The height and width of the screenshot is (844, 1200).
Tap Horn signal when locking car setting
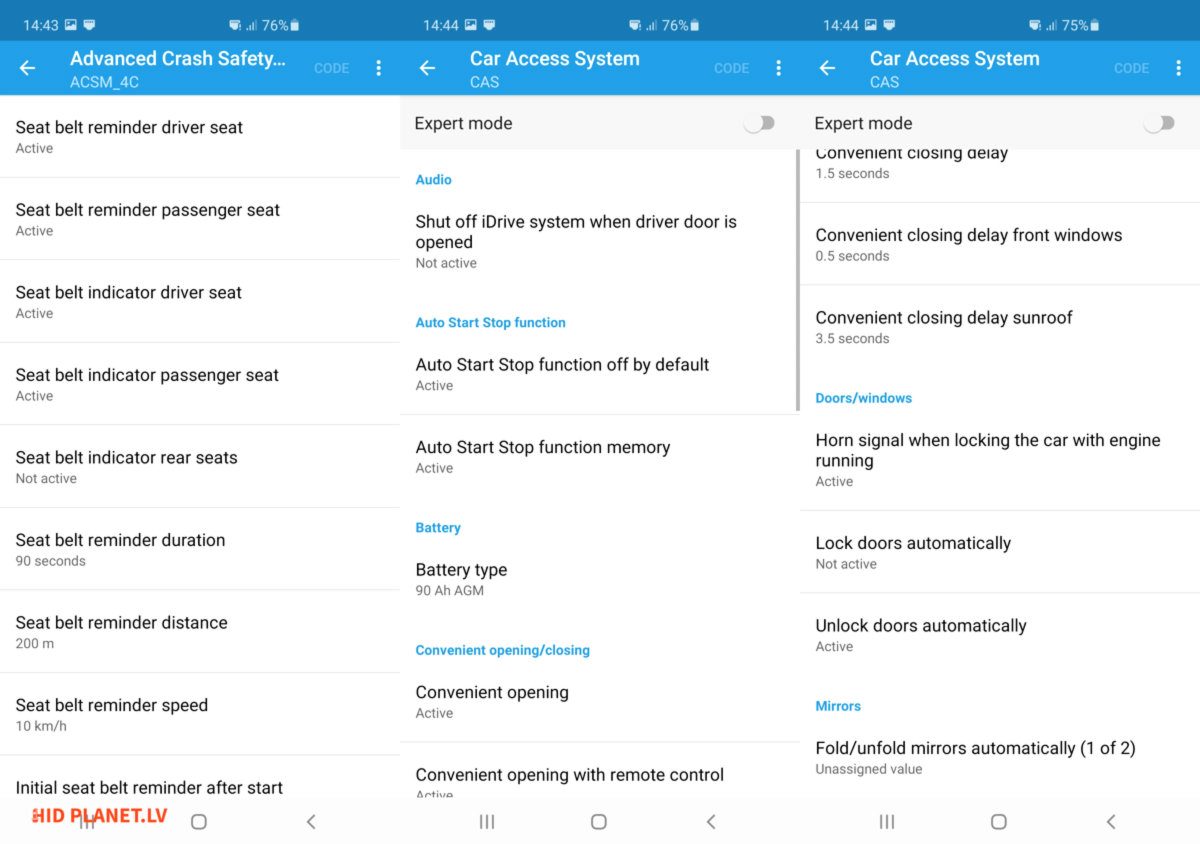pyautogui.click(x=1000, y=459)
